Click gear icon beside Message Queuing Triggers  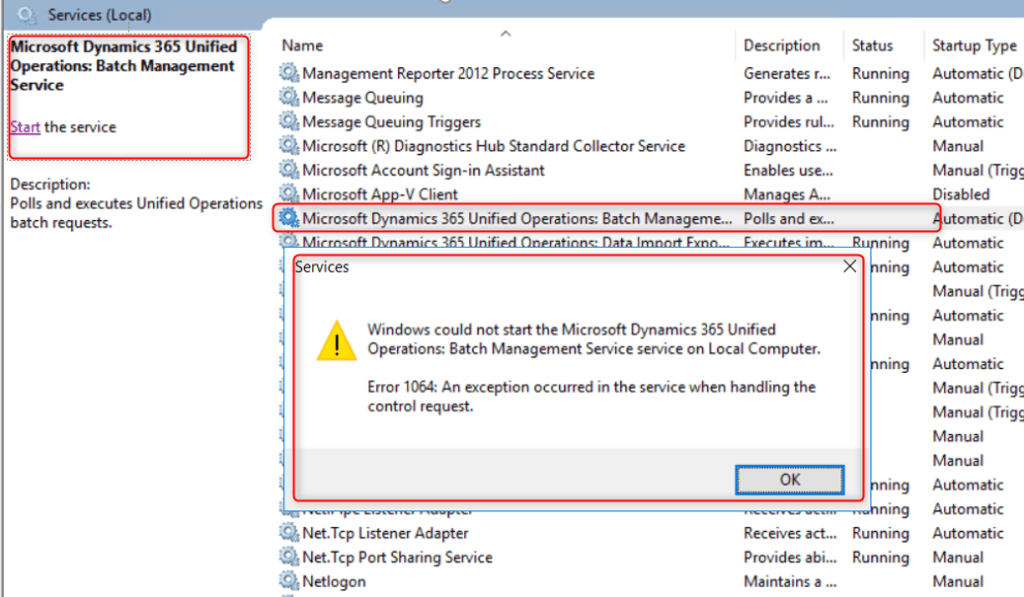coord(289,121)
